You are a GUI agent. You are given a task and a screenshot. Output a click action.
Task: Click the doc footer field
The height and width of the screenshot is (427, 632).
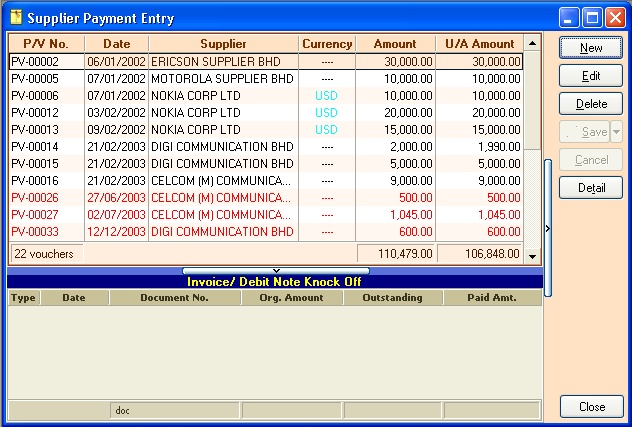click(x=175, y=410)
